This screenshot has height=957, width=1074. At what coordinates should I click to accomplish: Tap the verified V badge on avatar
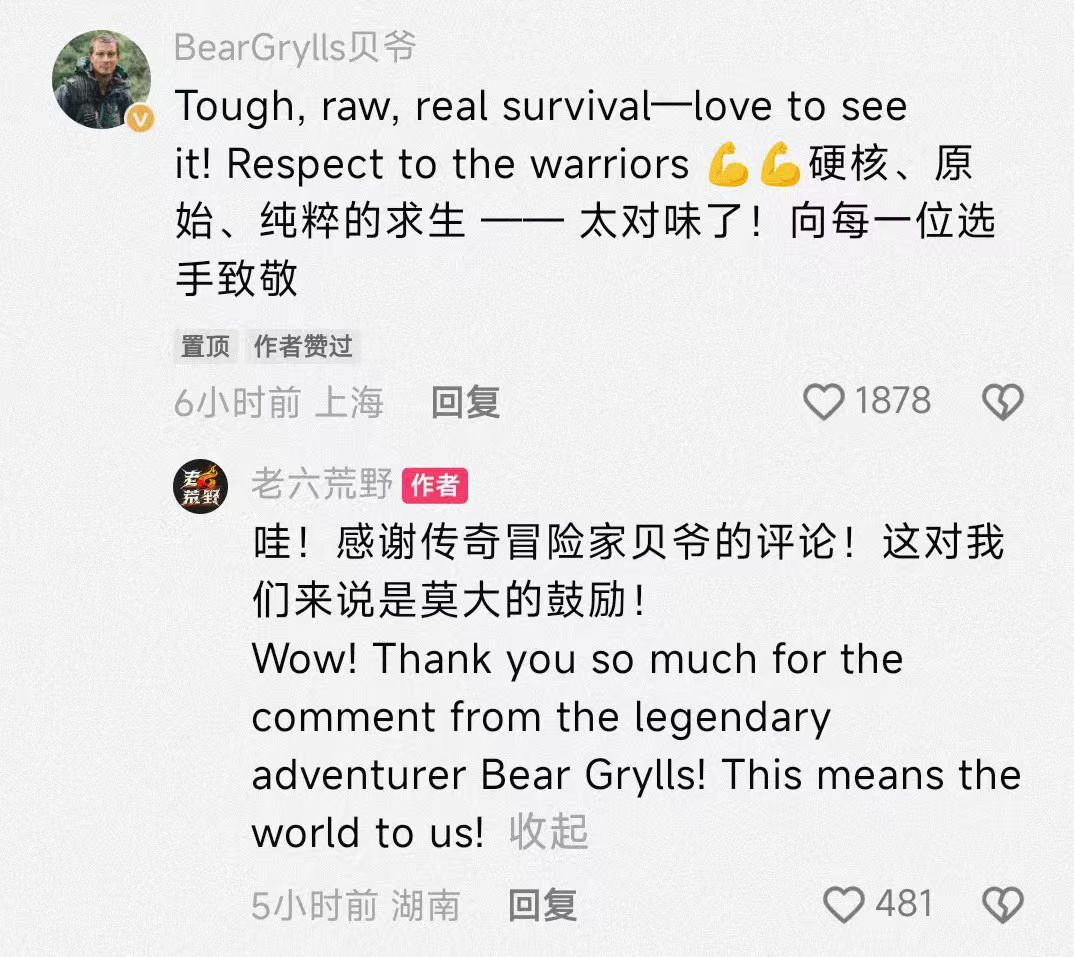(140, 119)
